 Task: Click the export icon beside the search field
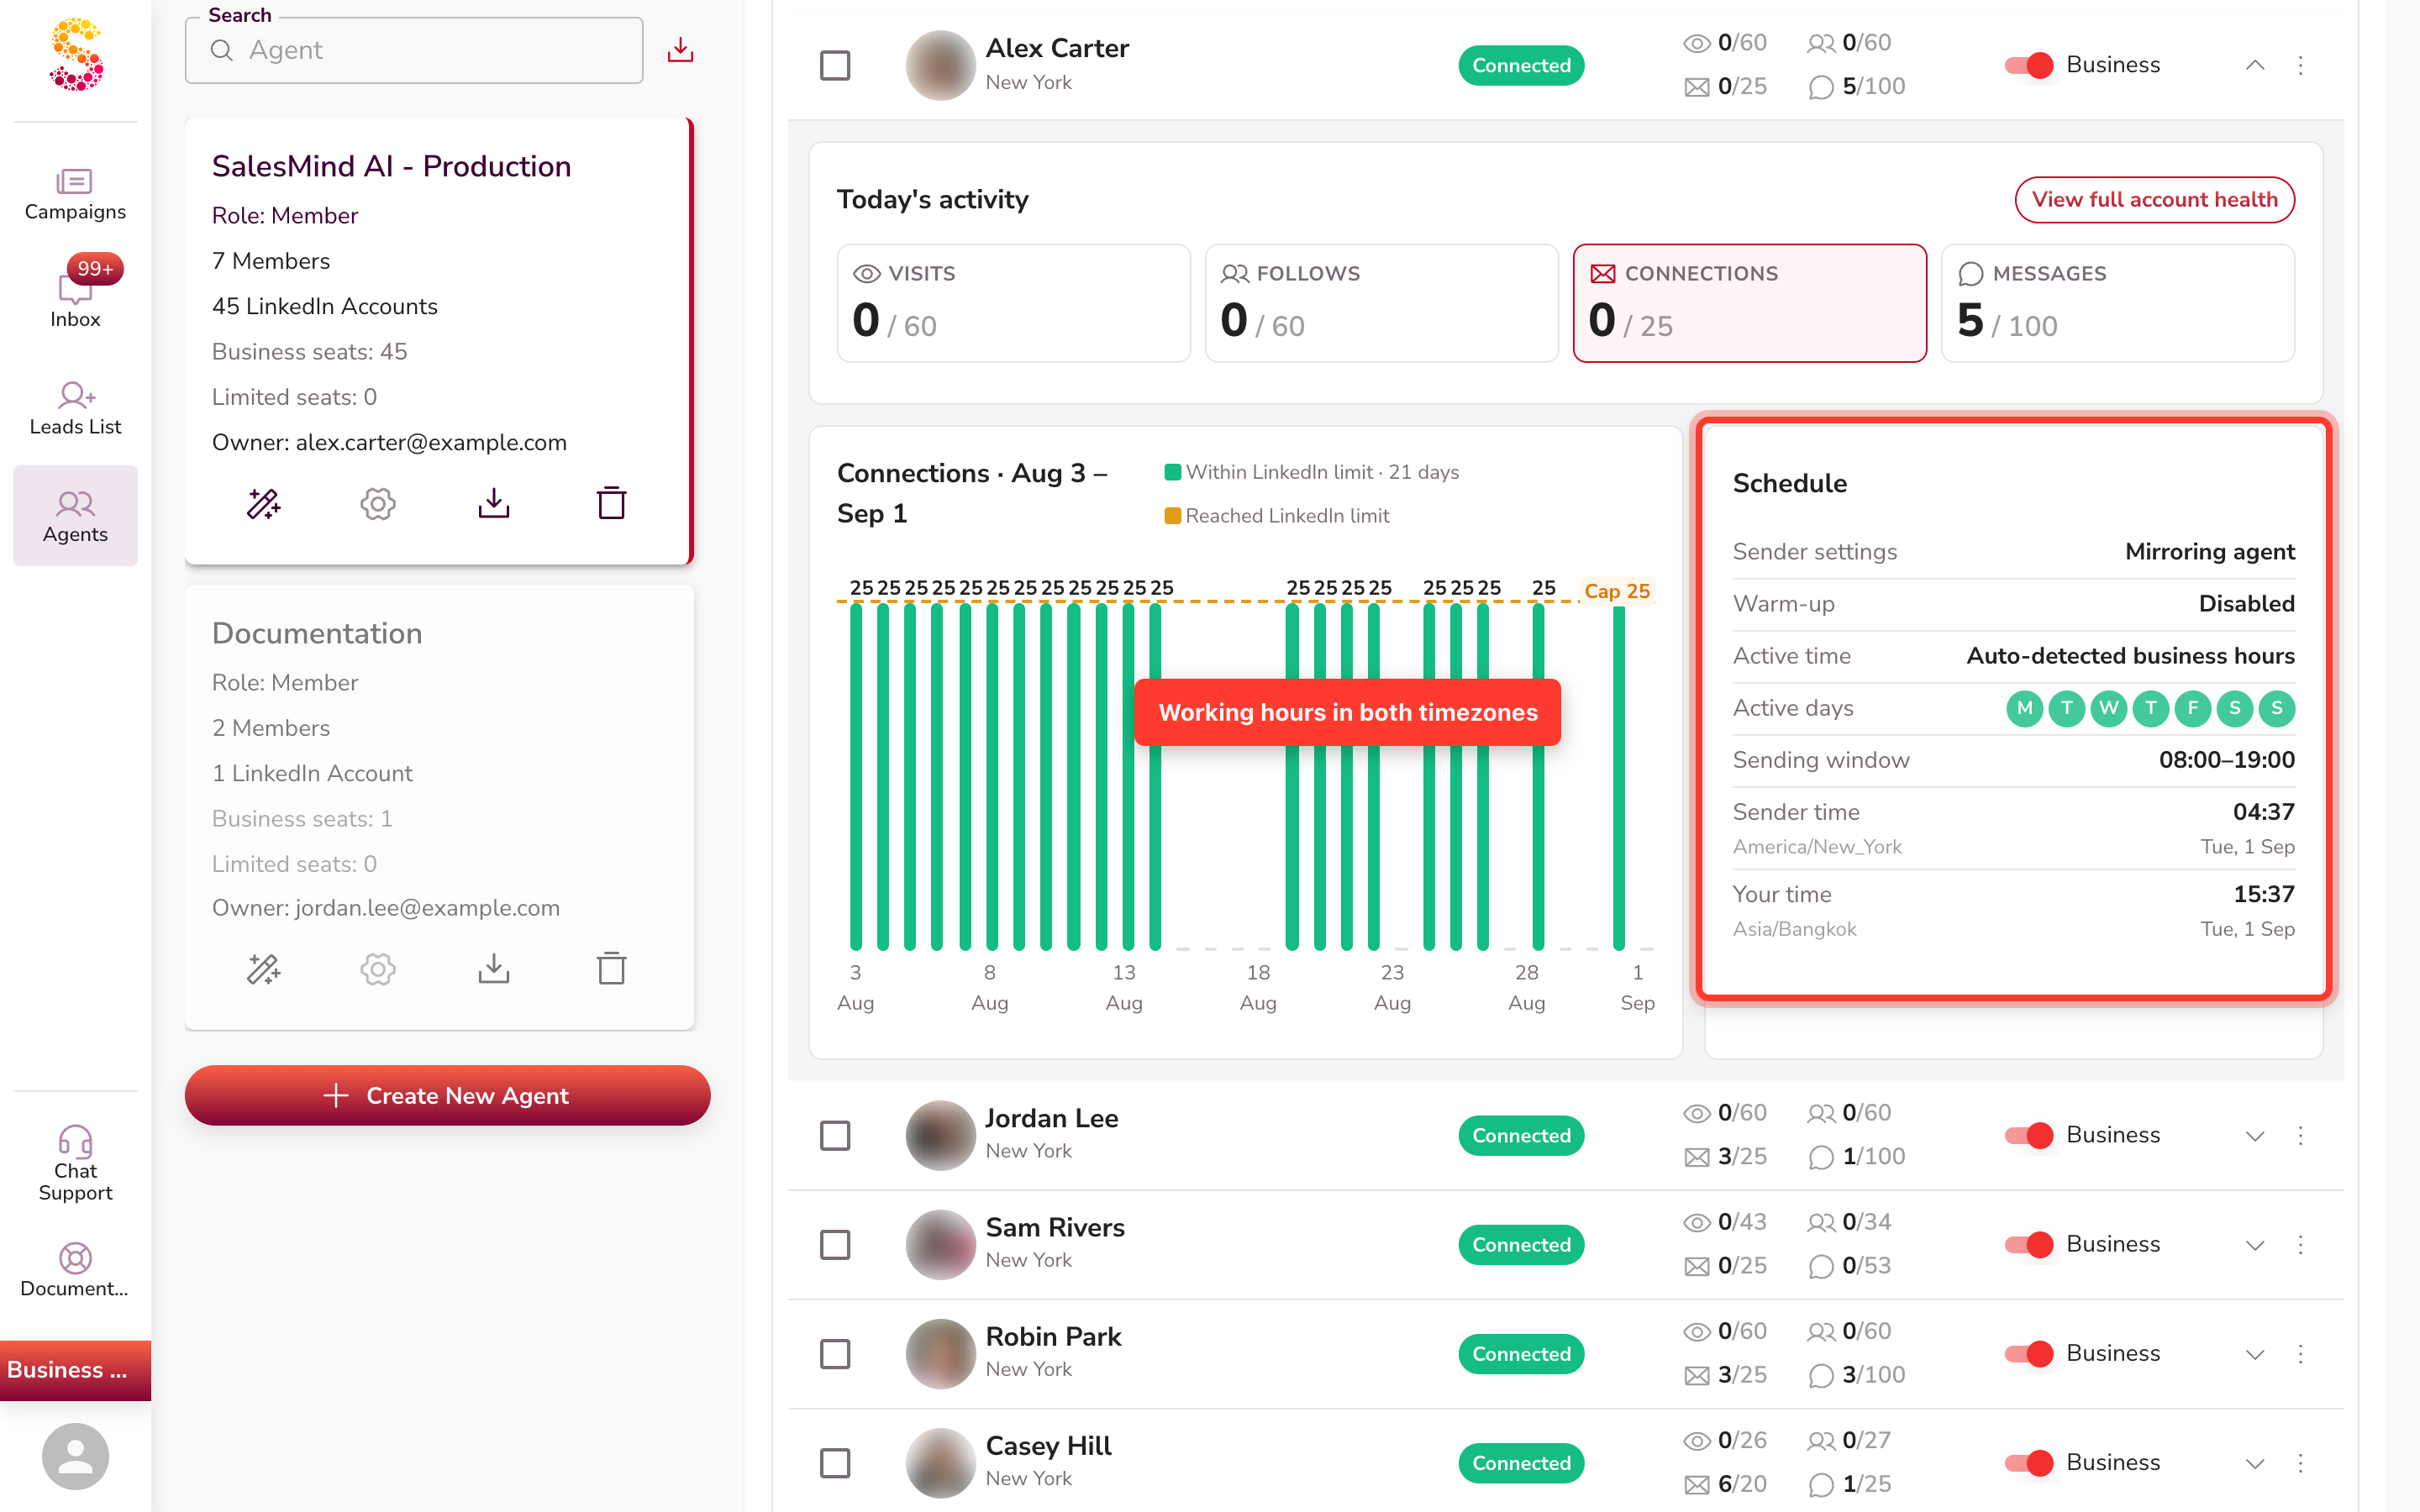coord(680,50)
